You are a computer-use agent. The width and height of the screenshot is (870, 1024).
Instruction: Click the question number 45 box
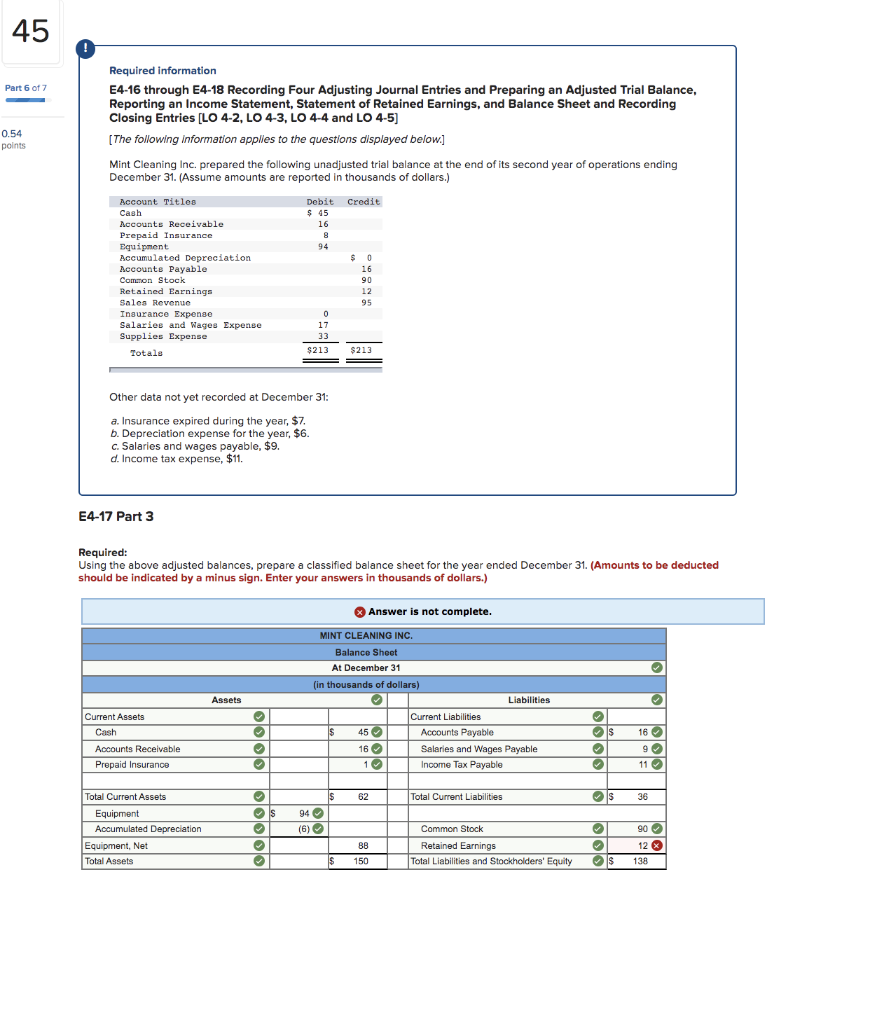click(x=30, y=33)
